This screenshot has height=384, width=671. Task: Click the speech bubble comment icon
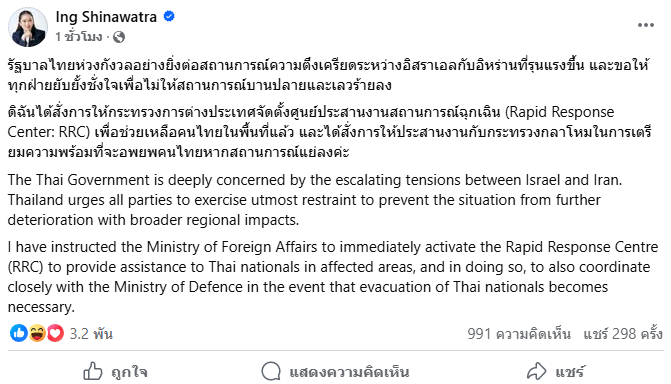point(271,371)
